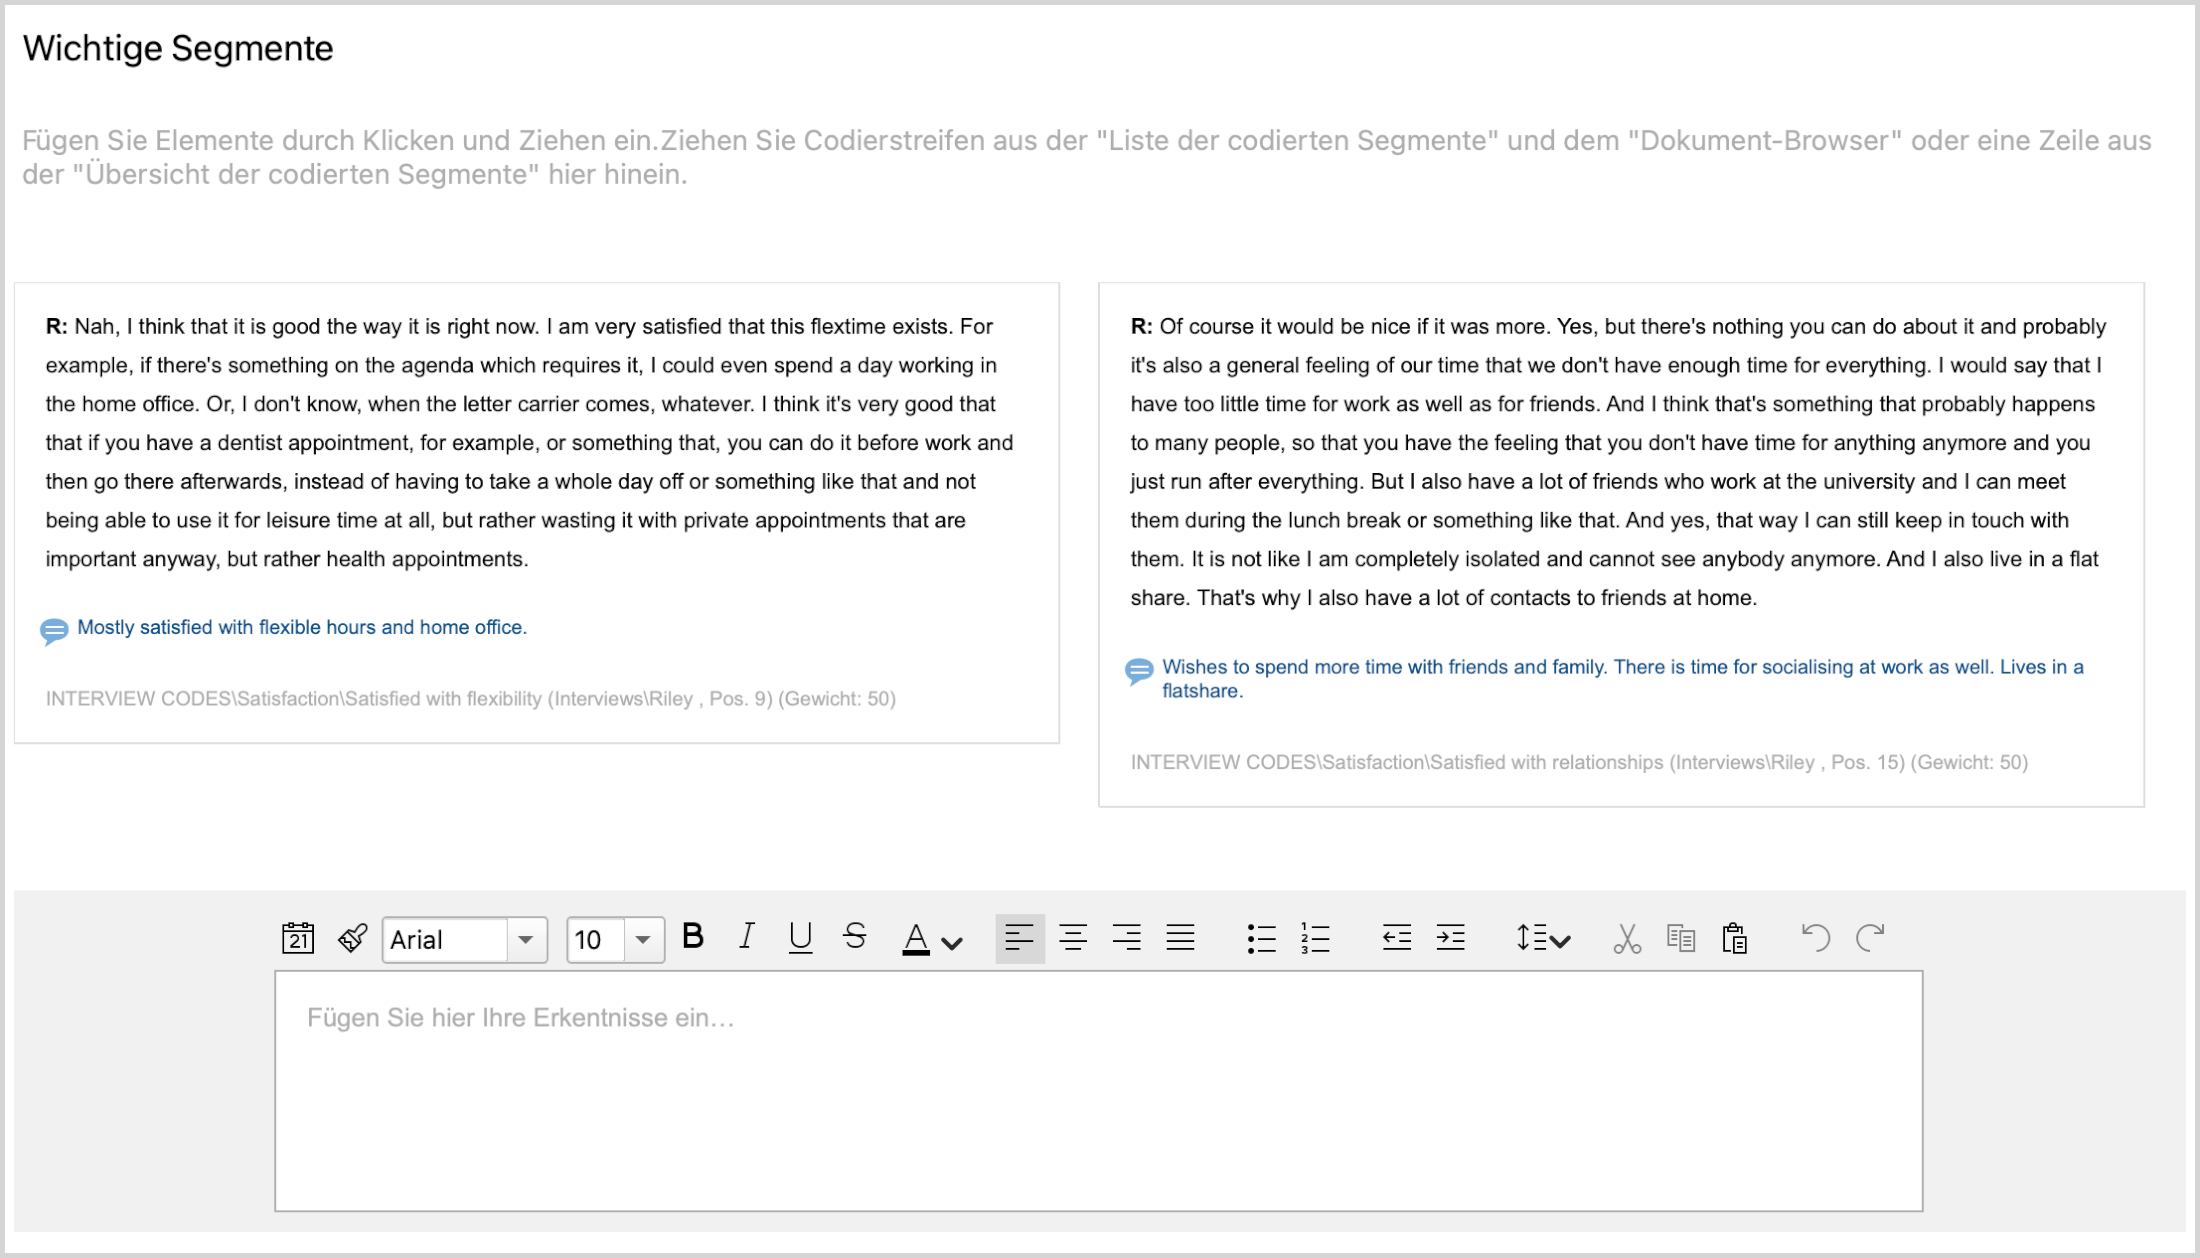Cut with the scissors icon
2200x1258 pixels.
point(1627,938)
